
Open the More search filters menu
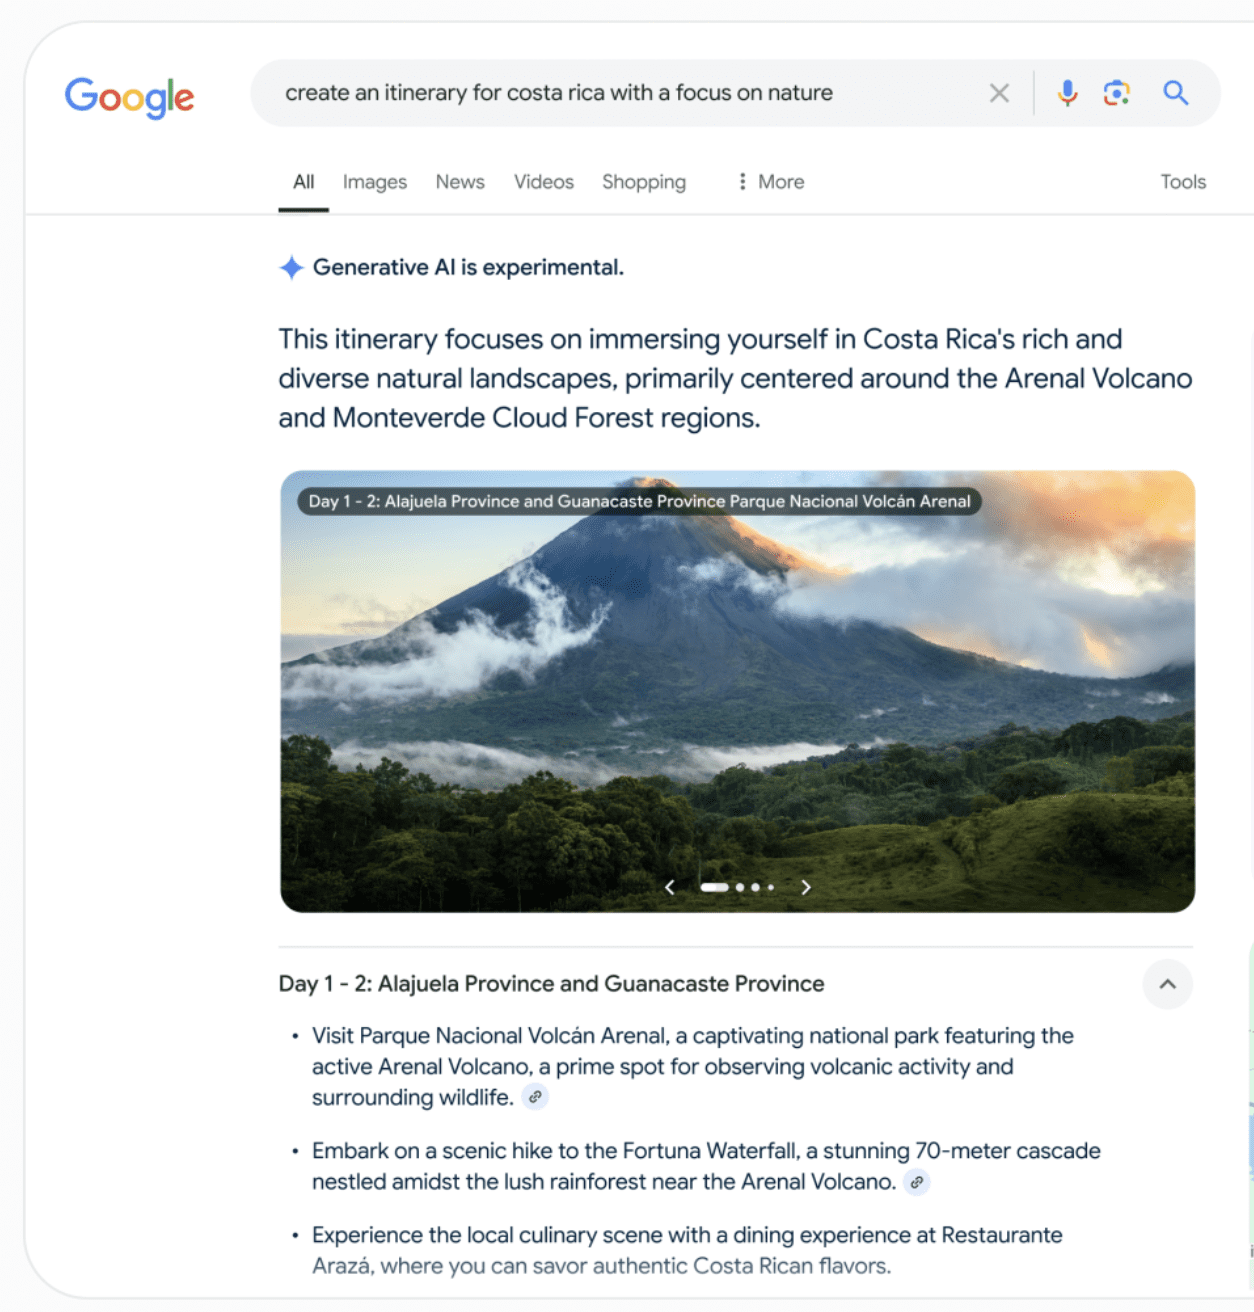(x=771, y=182)
